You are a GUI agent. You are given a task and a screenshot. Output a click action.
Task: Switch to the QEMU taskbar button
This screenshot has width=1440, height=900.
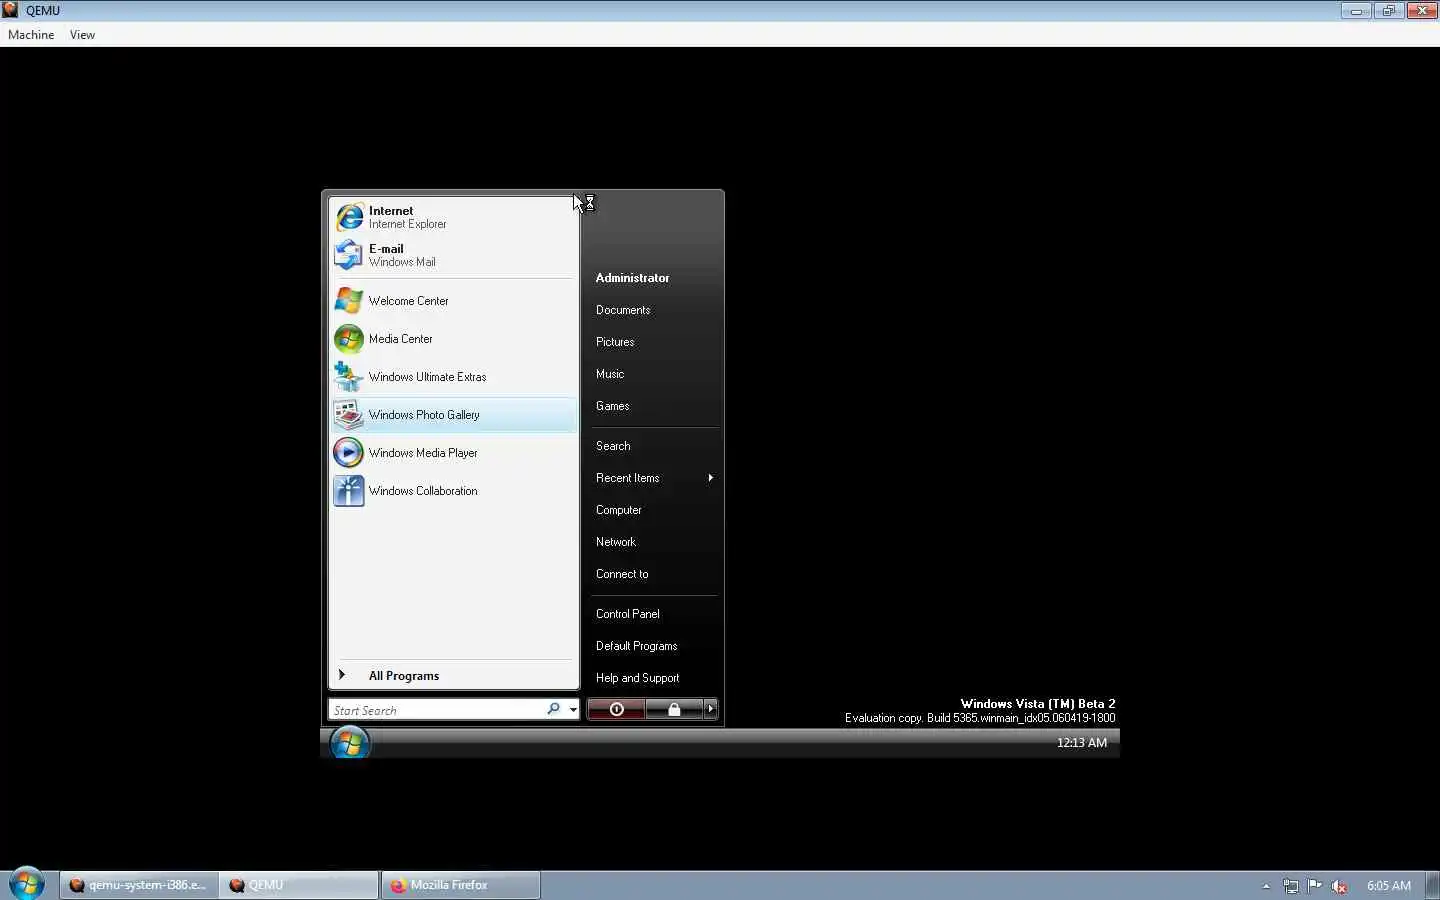click(299, 885)
